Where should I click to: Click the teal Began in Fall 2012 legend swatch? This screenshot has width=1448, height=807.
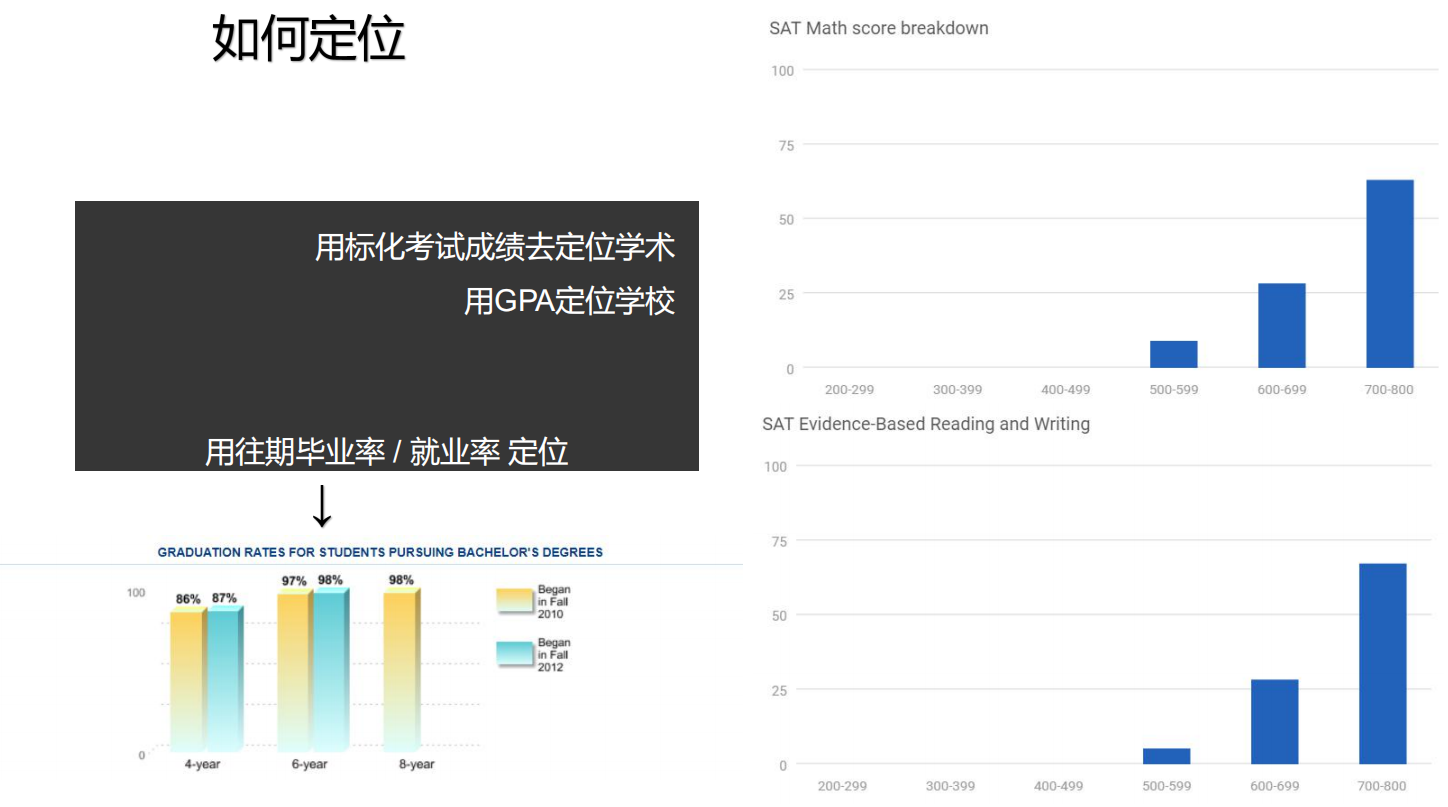click(x=515, y=654)
